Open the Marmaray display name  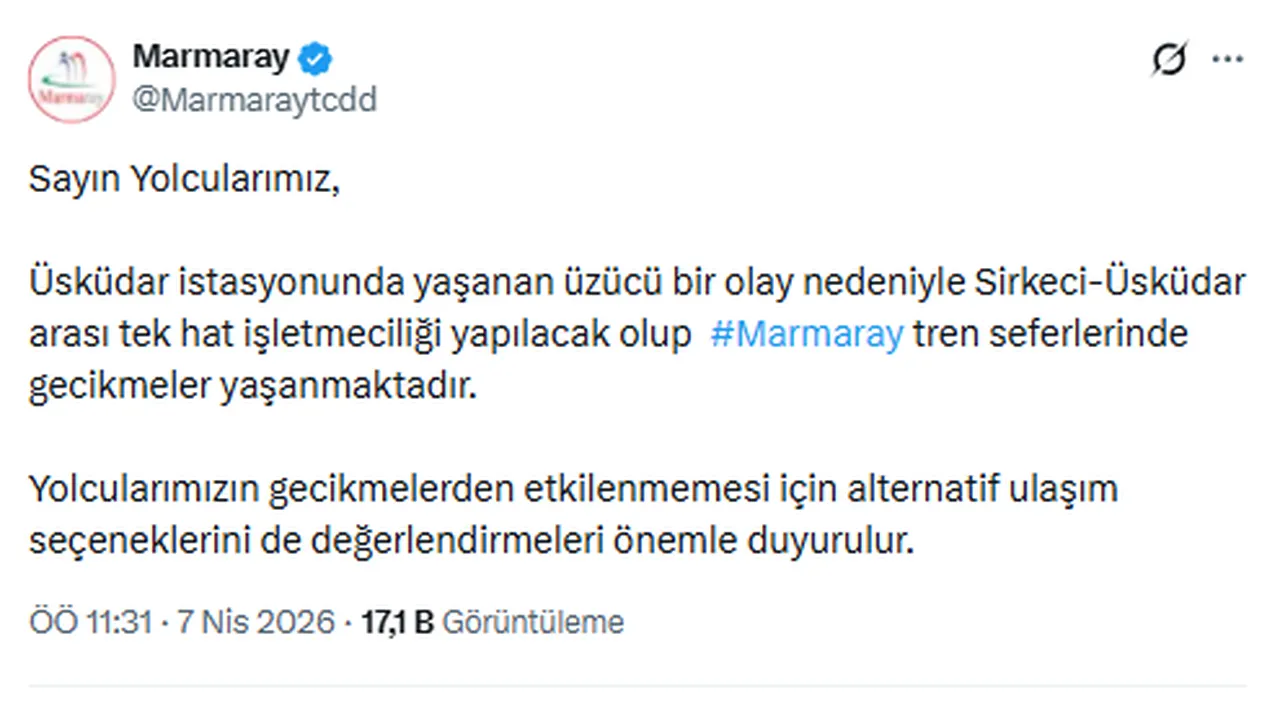point(212,57)
